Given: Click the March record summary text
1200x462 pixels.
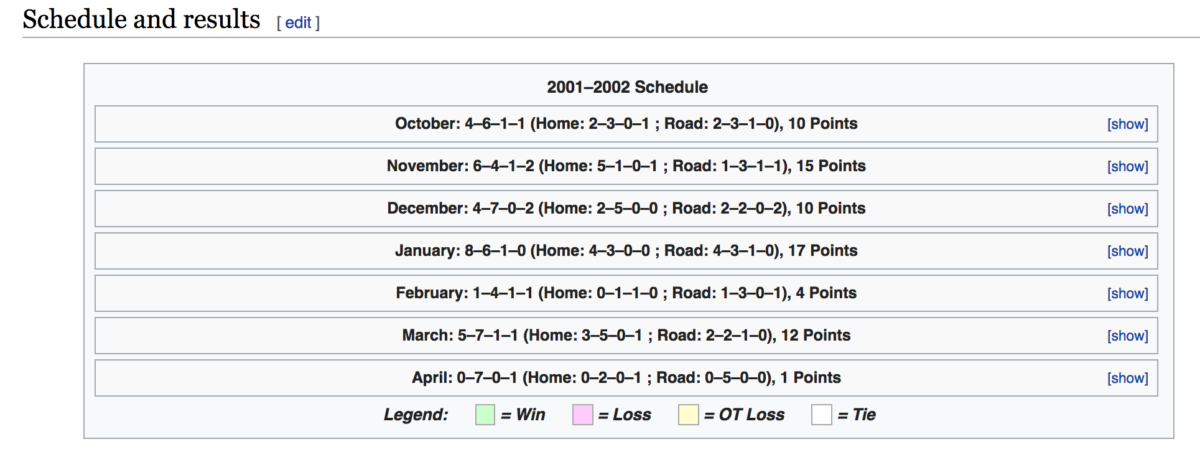Looking at the screenshot, I should 626,336.
